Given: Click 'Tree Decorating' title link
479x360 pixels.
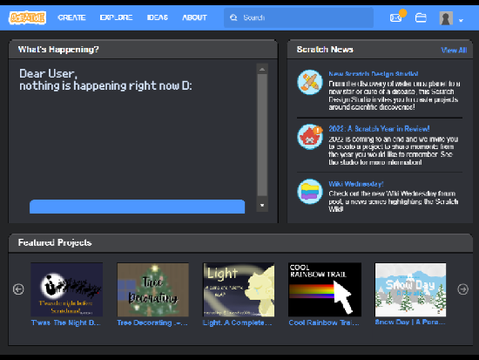Looking at the screenshot, I should (x=152, y=323).
